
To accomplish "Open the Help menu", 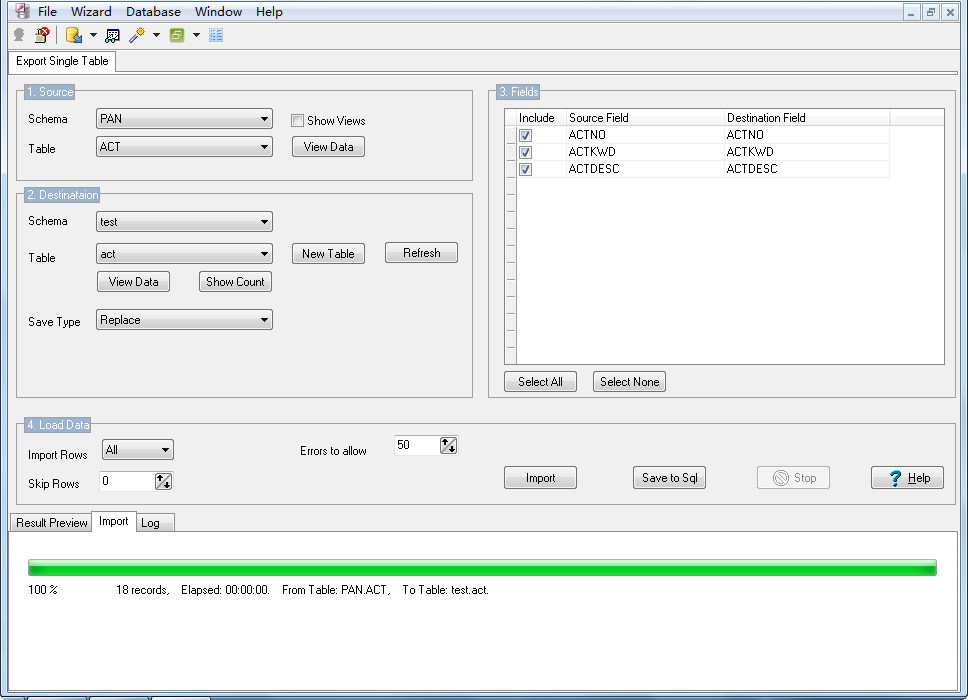I will [x=269, y=12].
